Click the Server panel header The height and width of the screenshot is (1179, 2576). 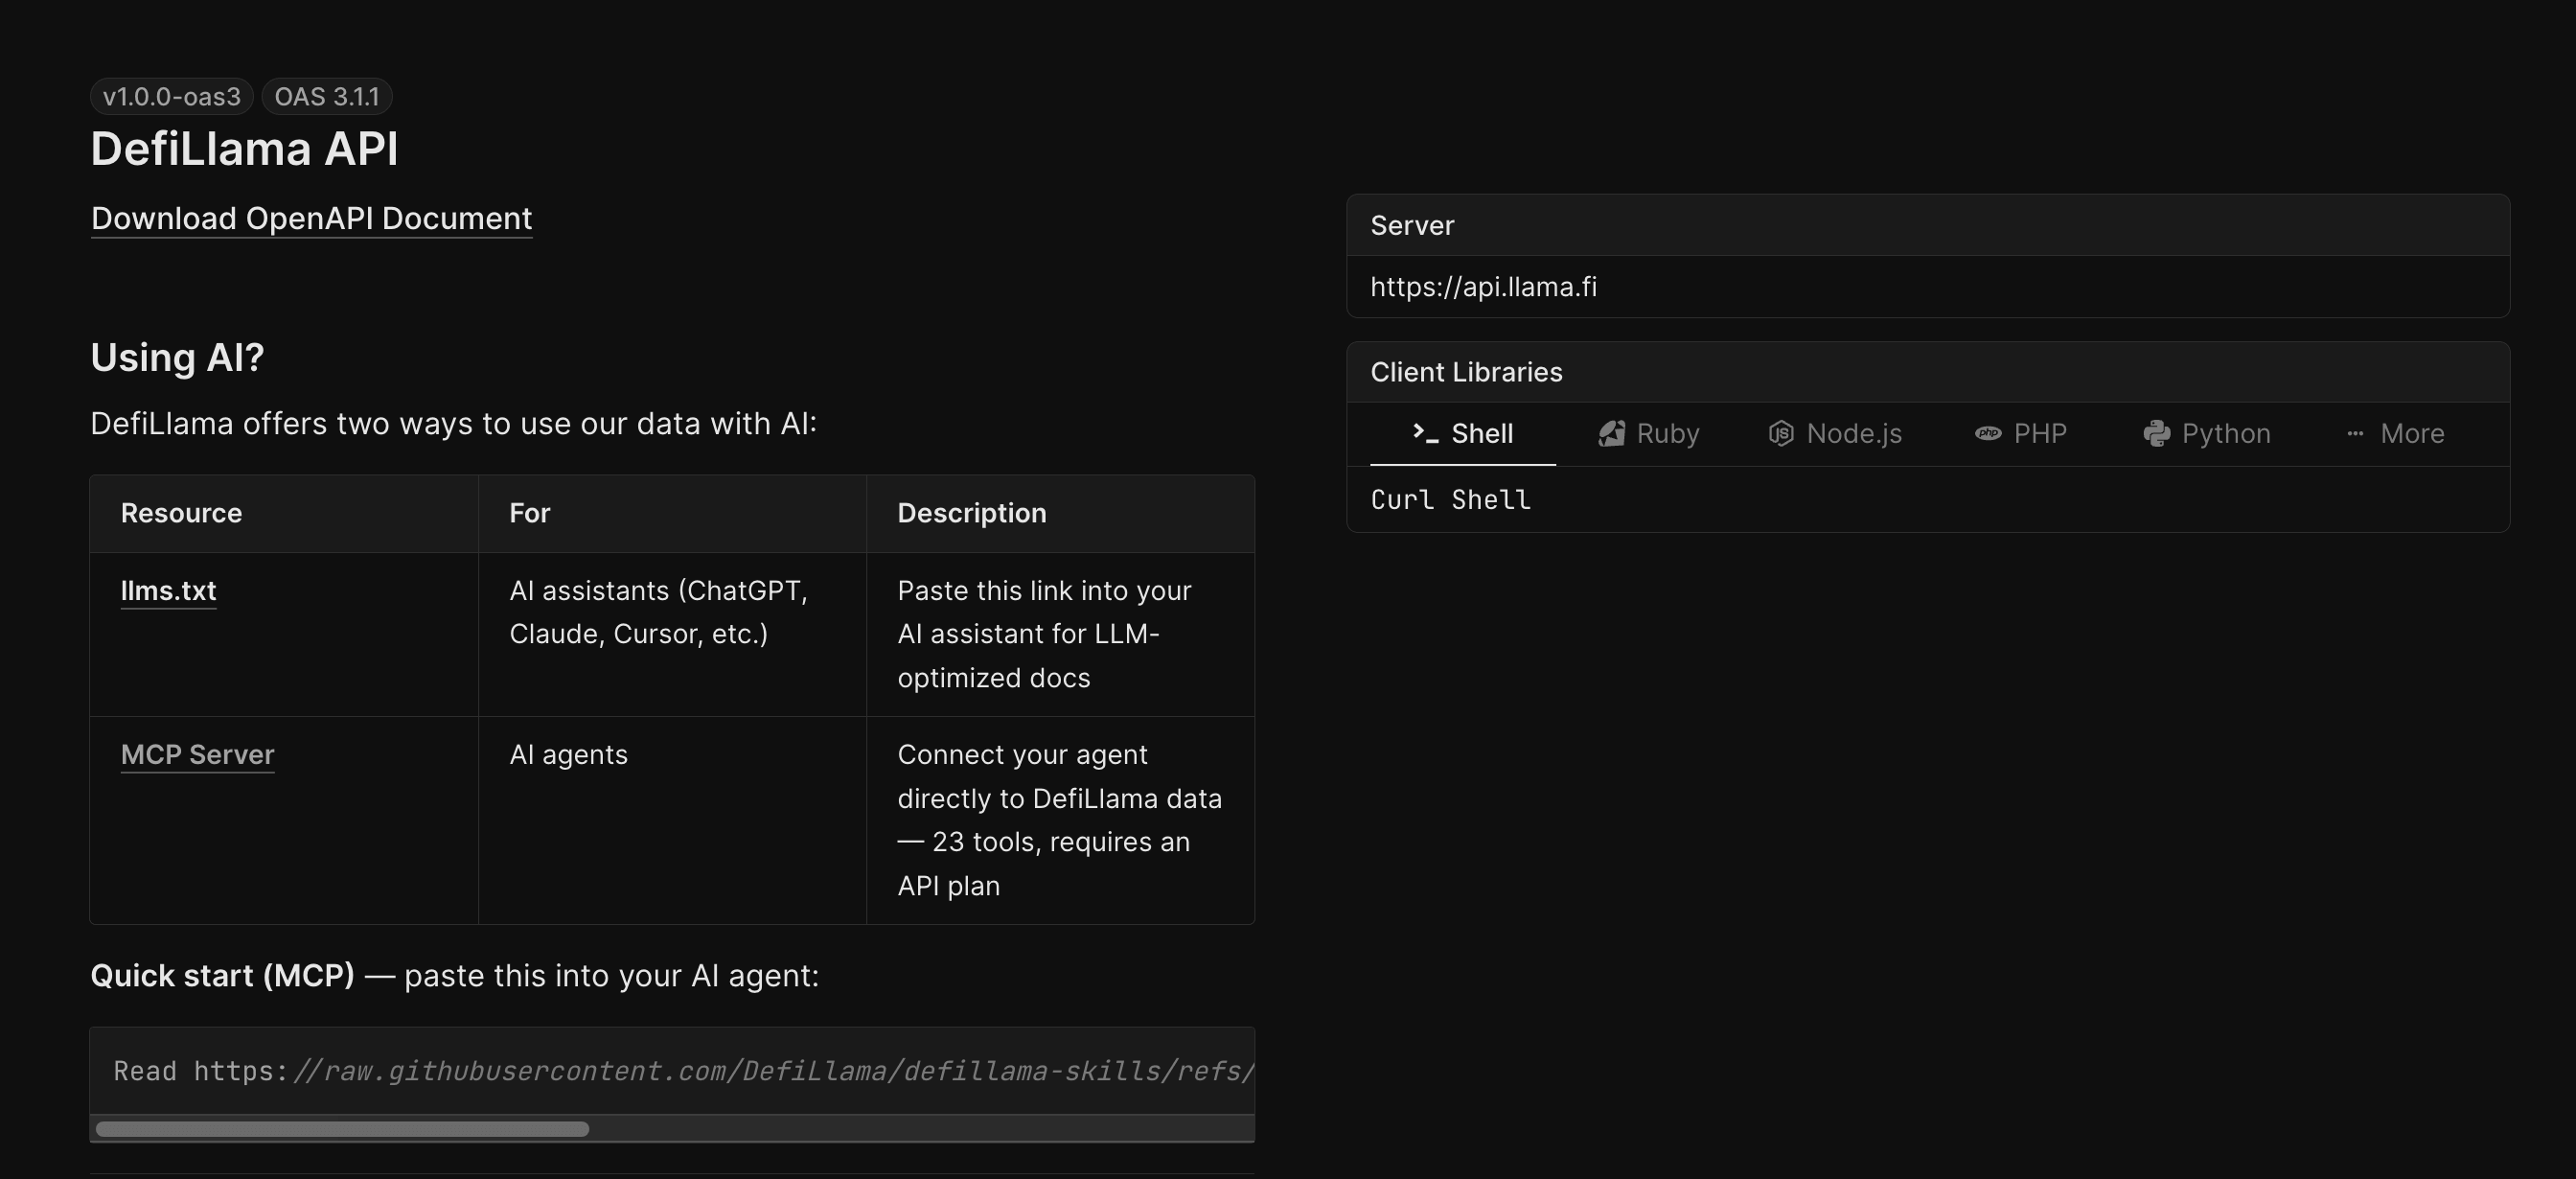[x=1928, y=225]
